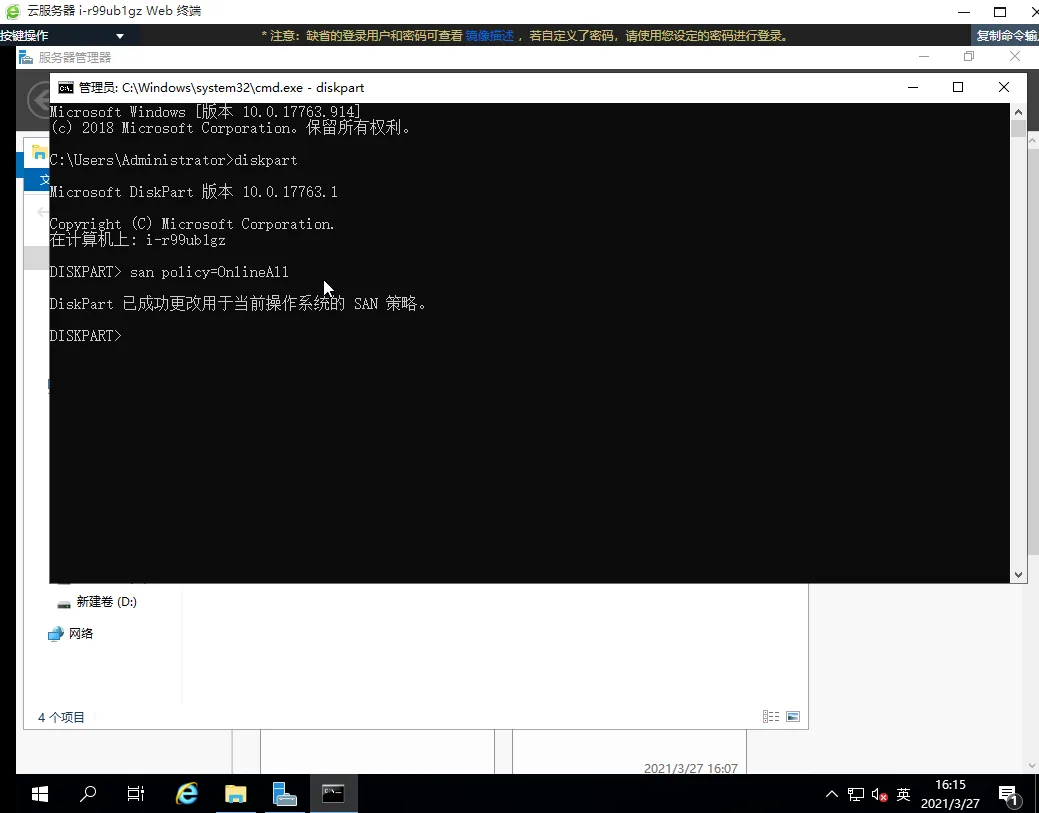Open the notification center icon
Viewport: 1039px width, 813px height.
[1010, 795]
